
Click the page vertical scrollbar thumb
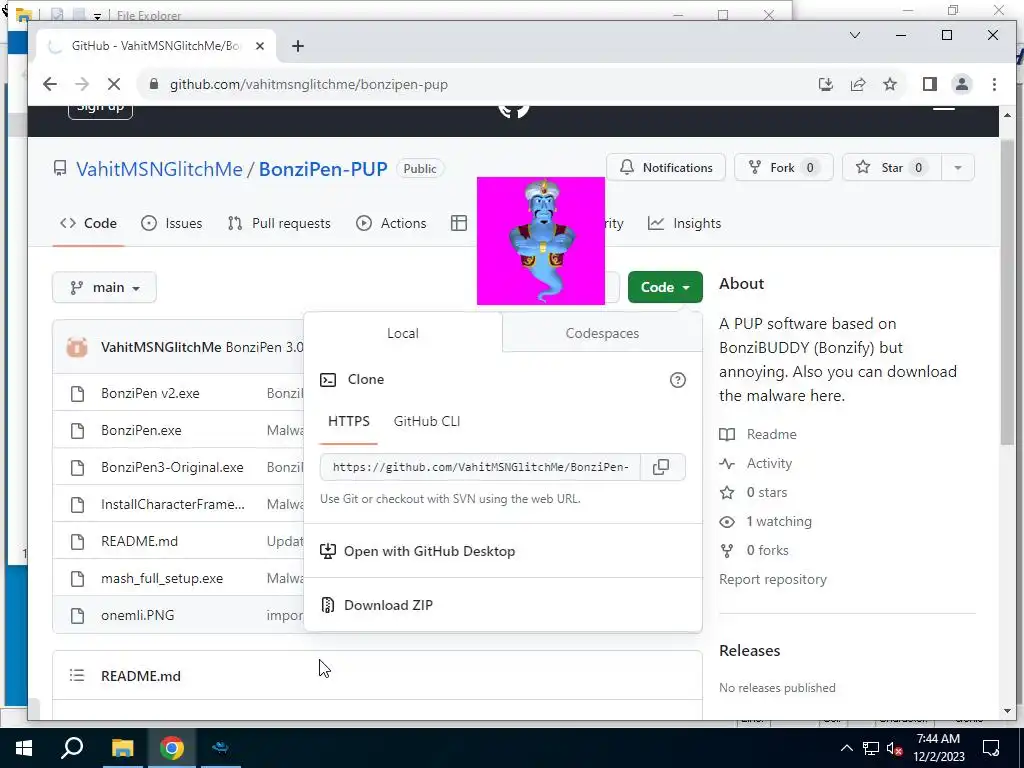pyautogui.click(x=1006, y=291)
